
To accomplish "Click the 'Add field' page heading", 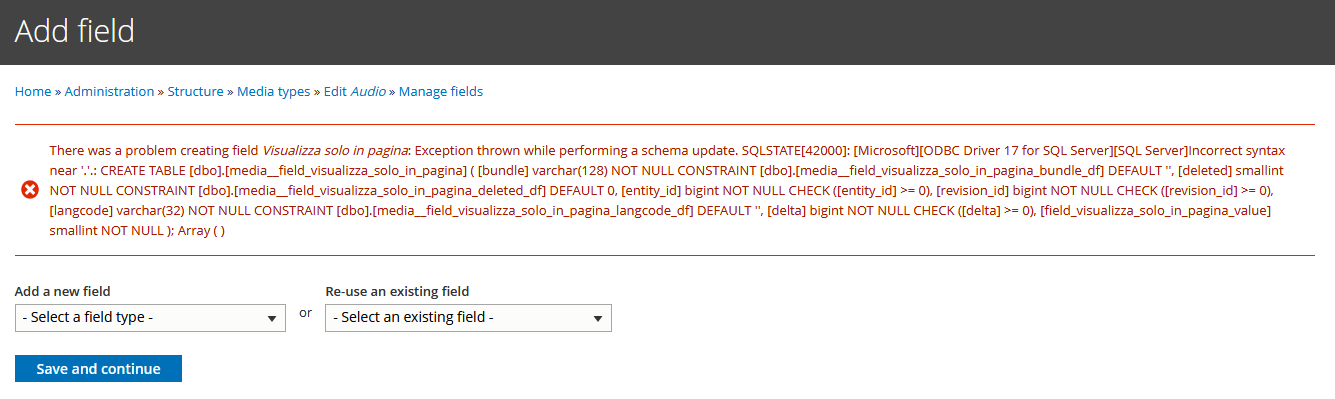I will pyautogui.click(x=75, y=31).
